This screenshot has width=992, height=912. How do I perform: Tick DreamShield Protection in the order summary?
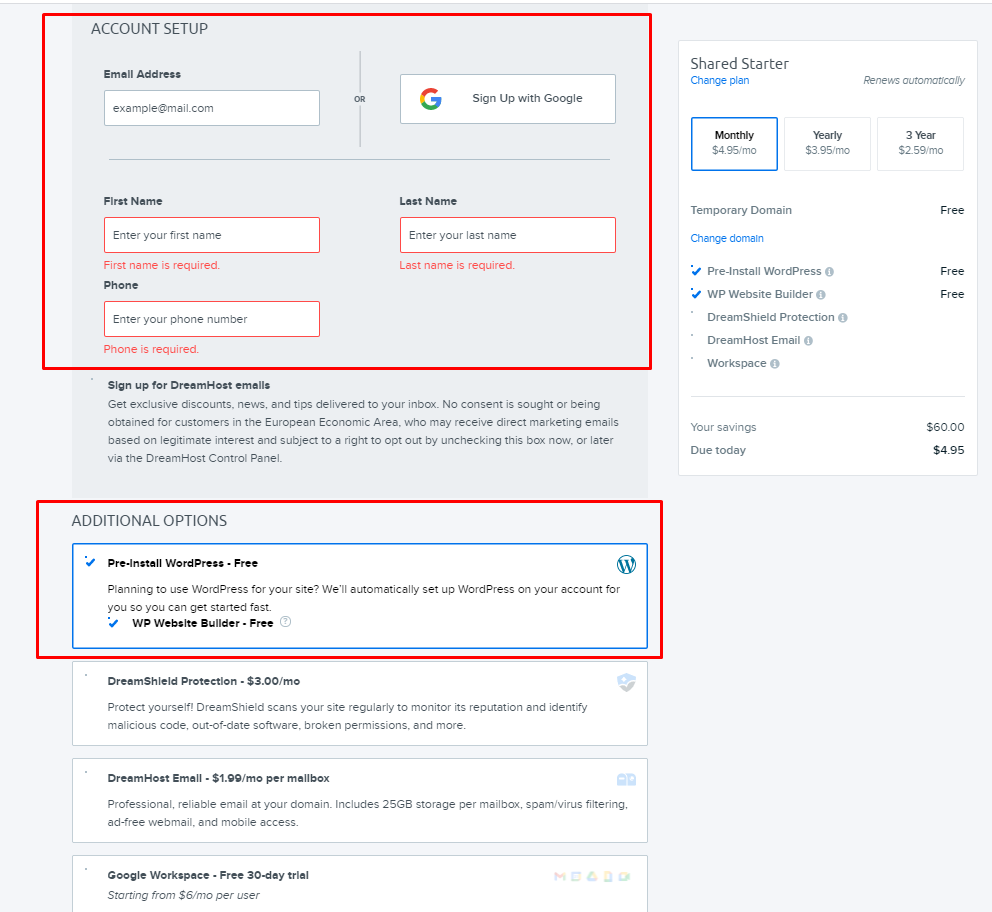click(x=692, y=312)
